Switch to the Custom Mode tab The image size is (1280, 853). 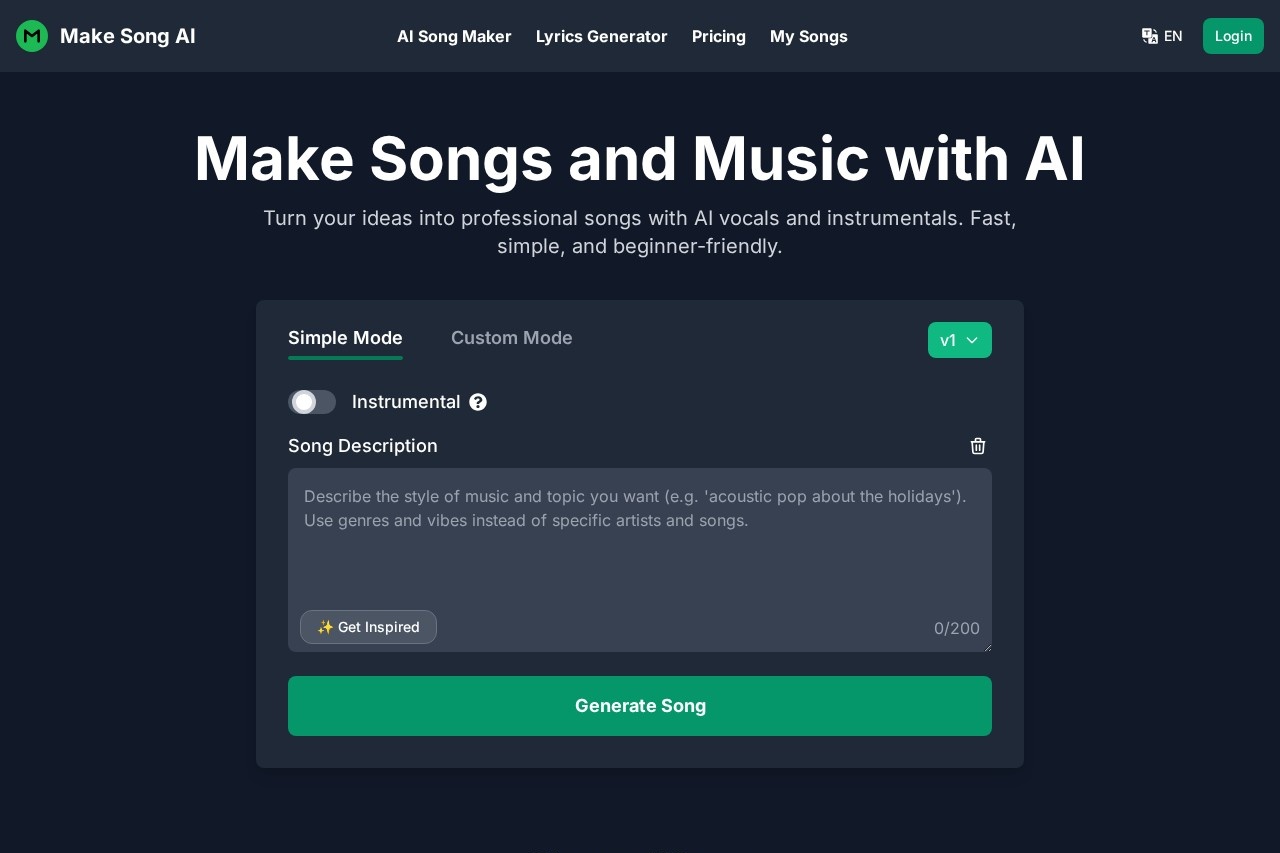512,338
